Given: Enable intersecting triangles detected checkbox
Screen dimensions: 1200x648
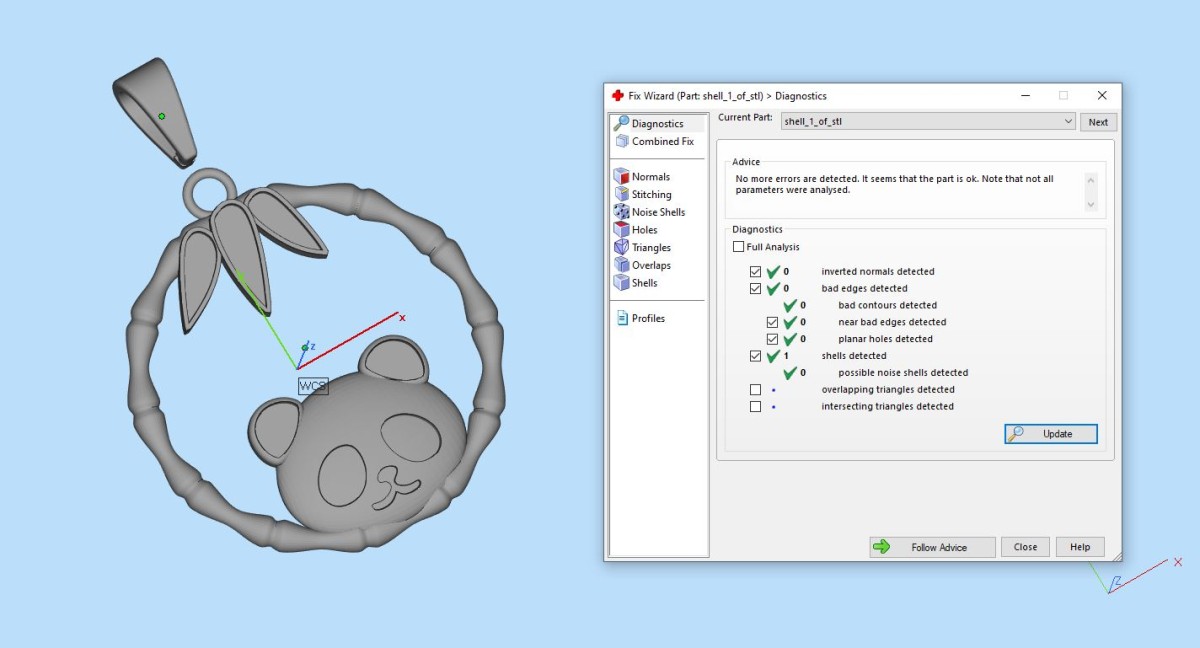Looking at the screenshot, I should 755,406.
